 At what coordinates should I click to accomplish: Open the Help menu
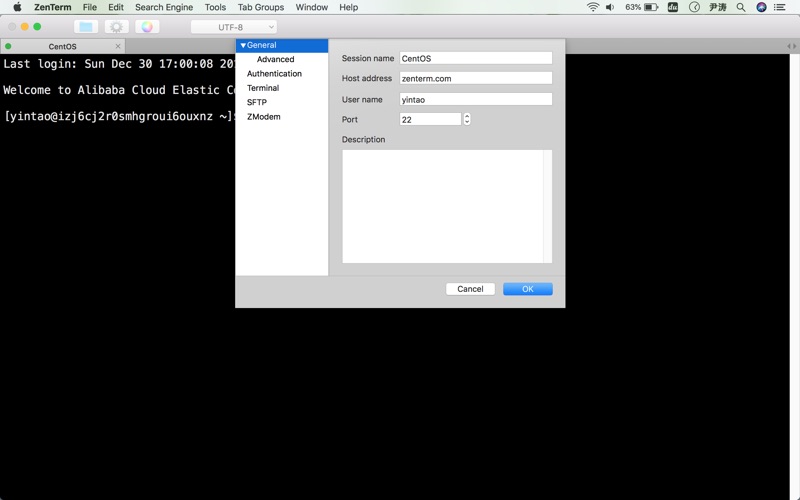348,7
